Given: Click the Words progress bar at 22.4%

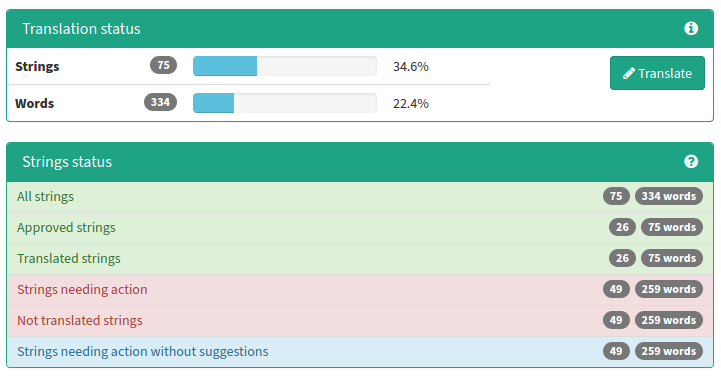Looking at the screenshot, I should click(x=285, y=103).
